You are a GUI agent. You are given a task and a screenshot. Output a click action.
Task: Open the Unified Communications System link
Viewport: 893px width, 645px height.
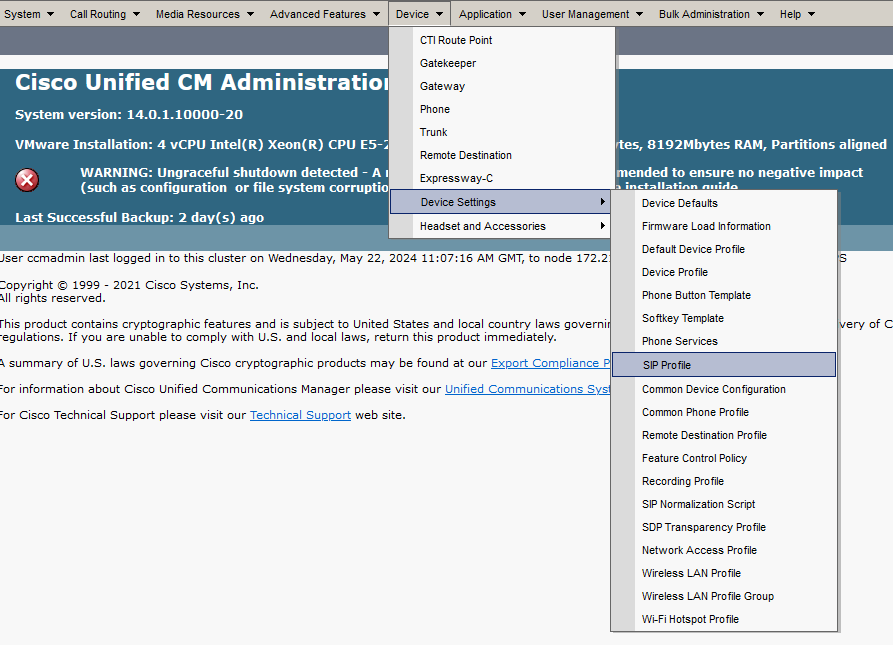(527, 389)
